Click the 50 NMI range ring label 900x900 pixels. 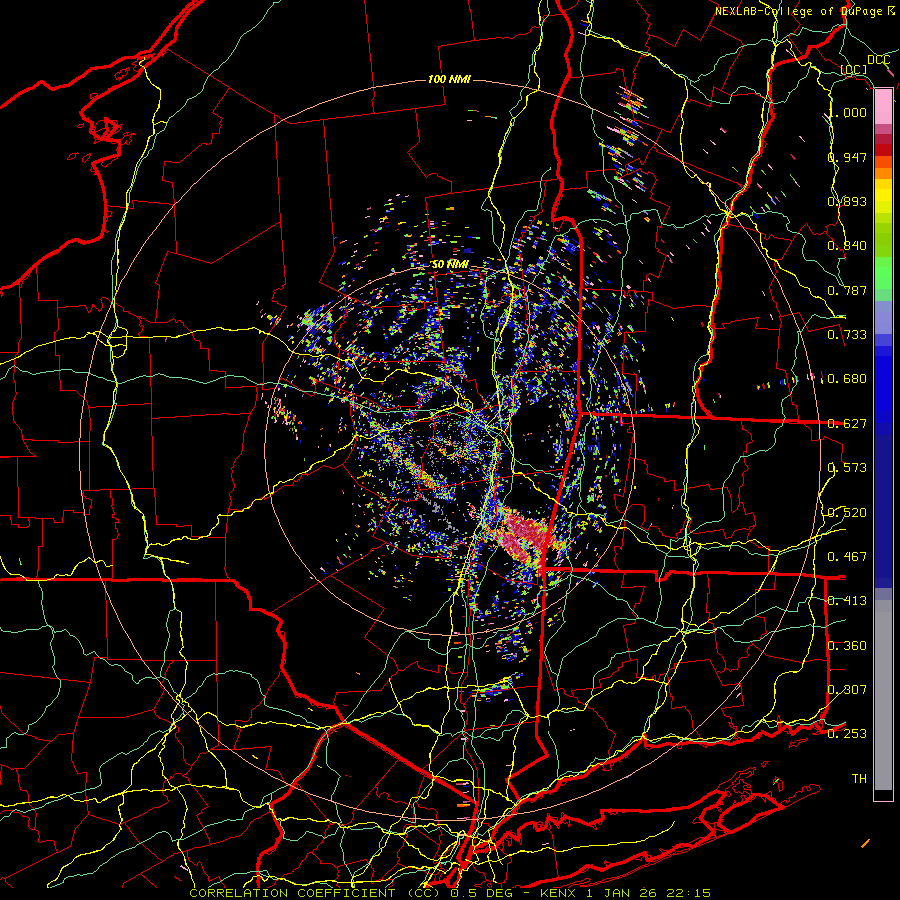449,265
